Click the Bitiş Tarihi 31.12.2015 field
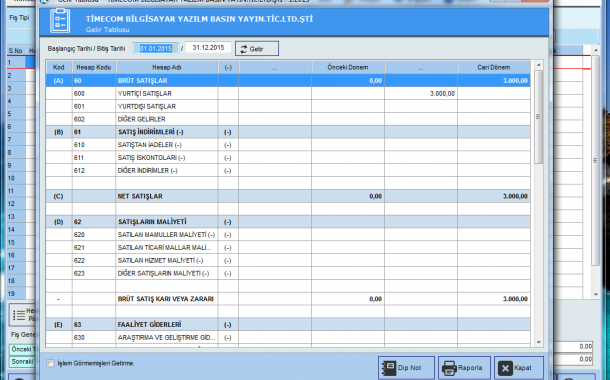The width and height of the screenshot is (610, 380). coord(208,47)
